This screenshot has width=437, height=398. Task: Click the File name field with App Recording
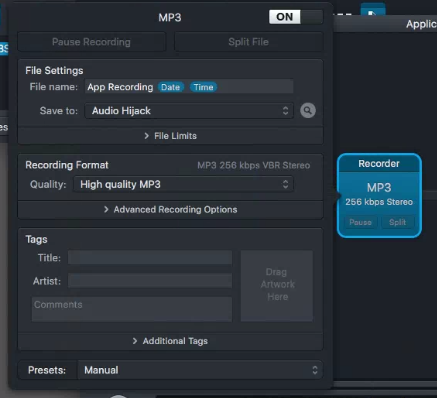[x=189, y=87]
